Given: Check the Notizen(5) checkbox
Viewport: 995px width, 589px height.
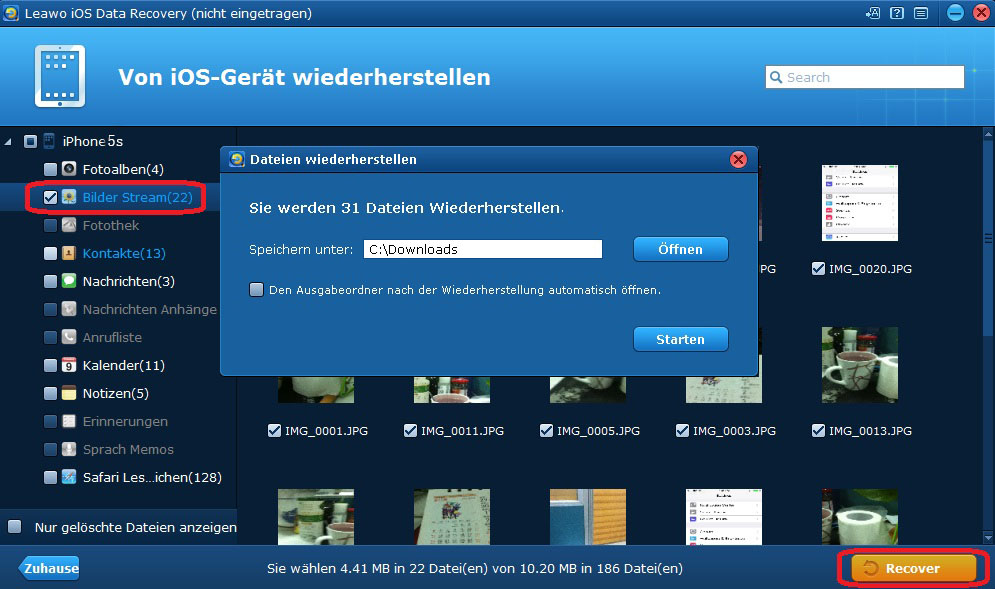Looking at the screenshot, I should pyautogui.click(x=50, y=393).
